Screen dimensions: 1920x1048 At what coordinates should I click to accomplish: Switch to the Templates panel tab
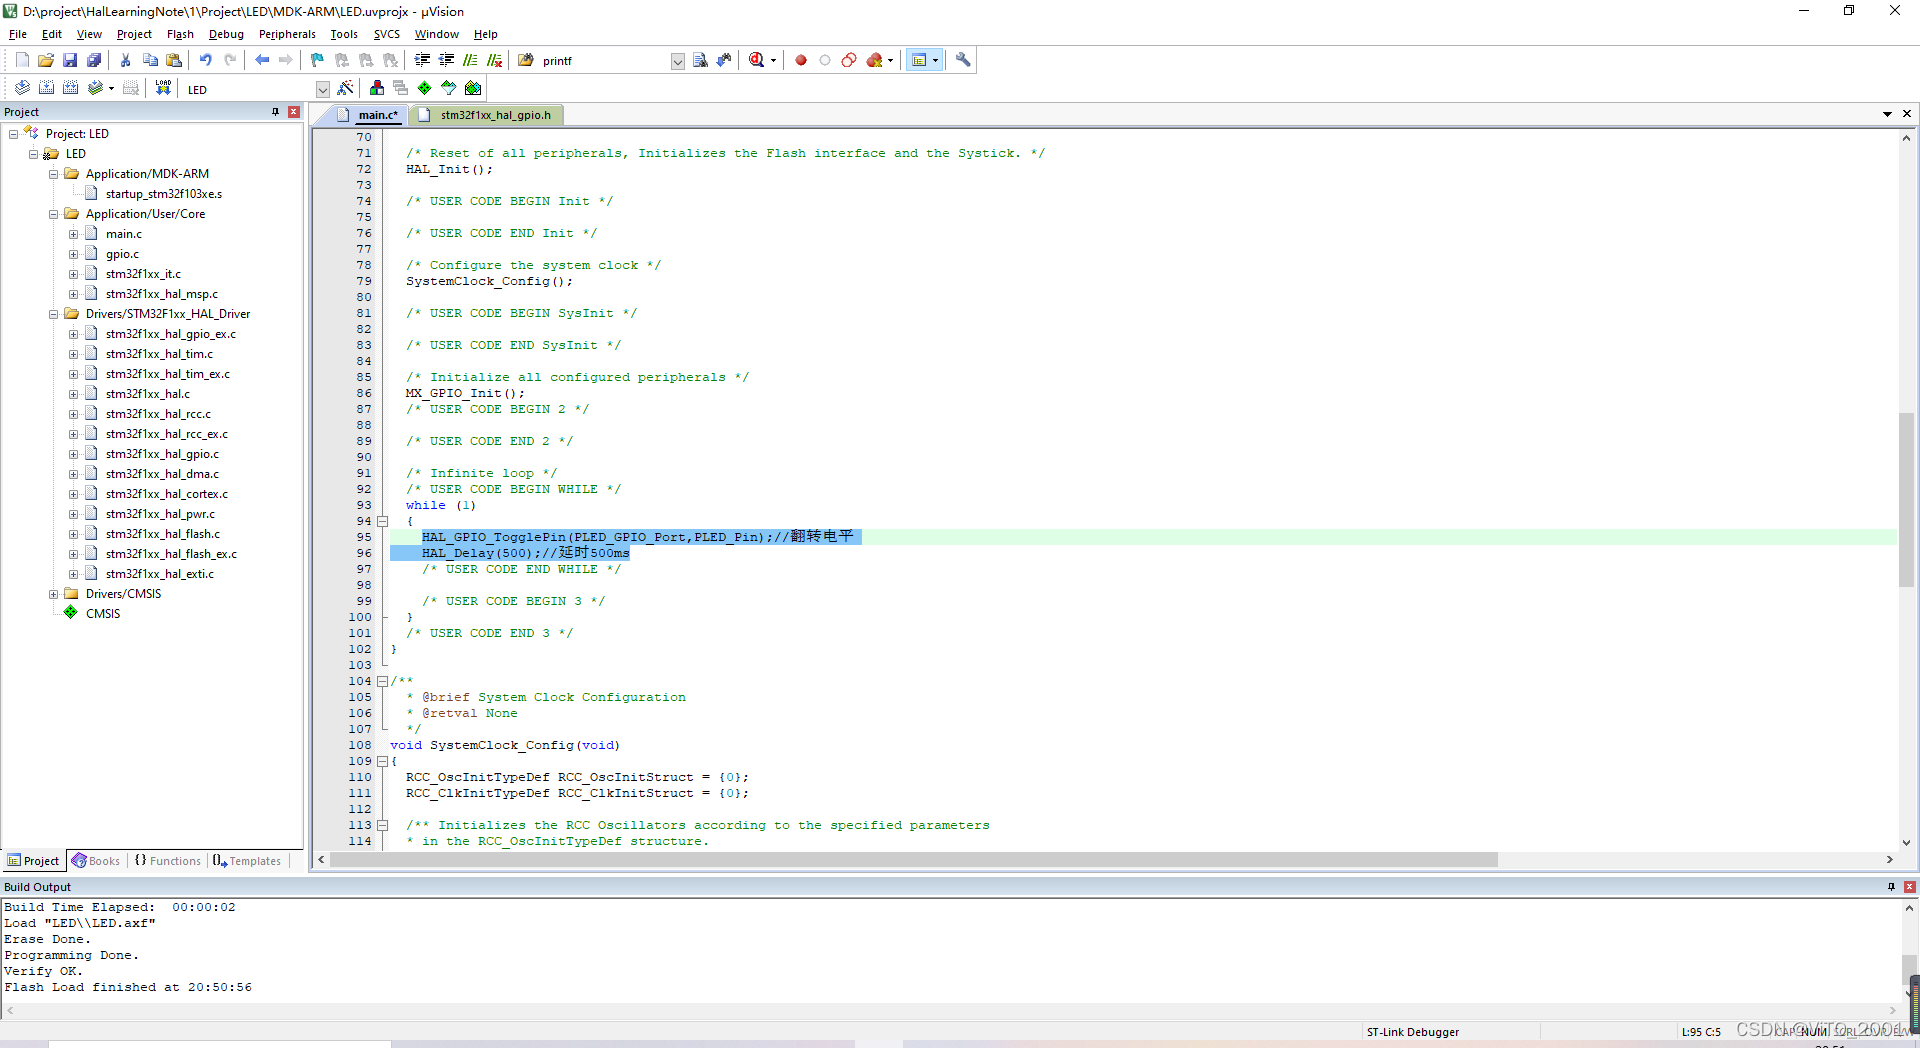pos(247,861)
